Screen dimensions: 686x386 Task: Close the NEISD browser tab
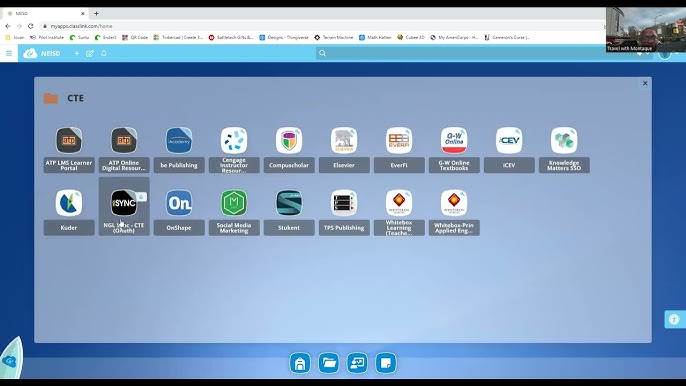tap(83, 14)
